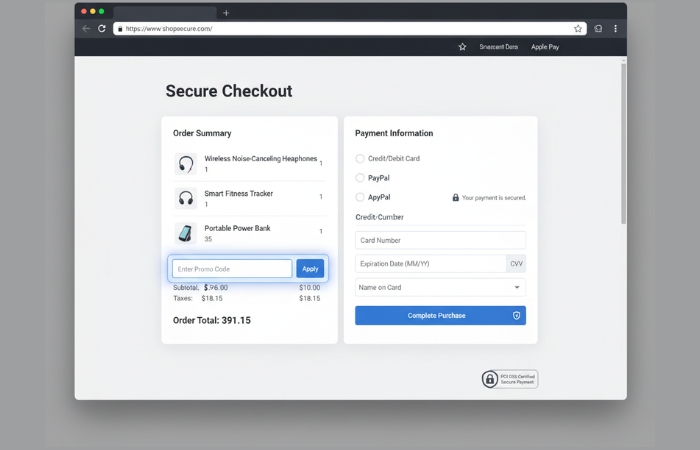The width and height of the screenshot is (700, 450).
Task: Click the star icon in site header
Action: [462, 46]
